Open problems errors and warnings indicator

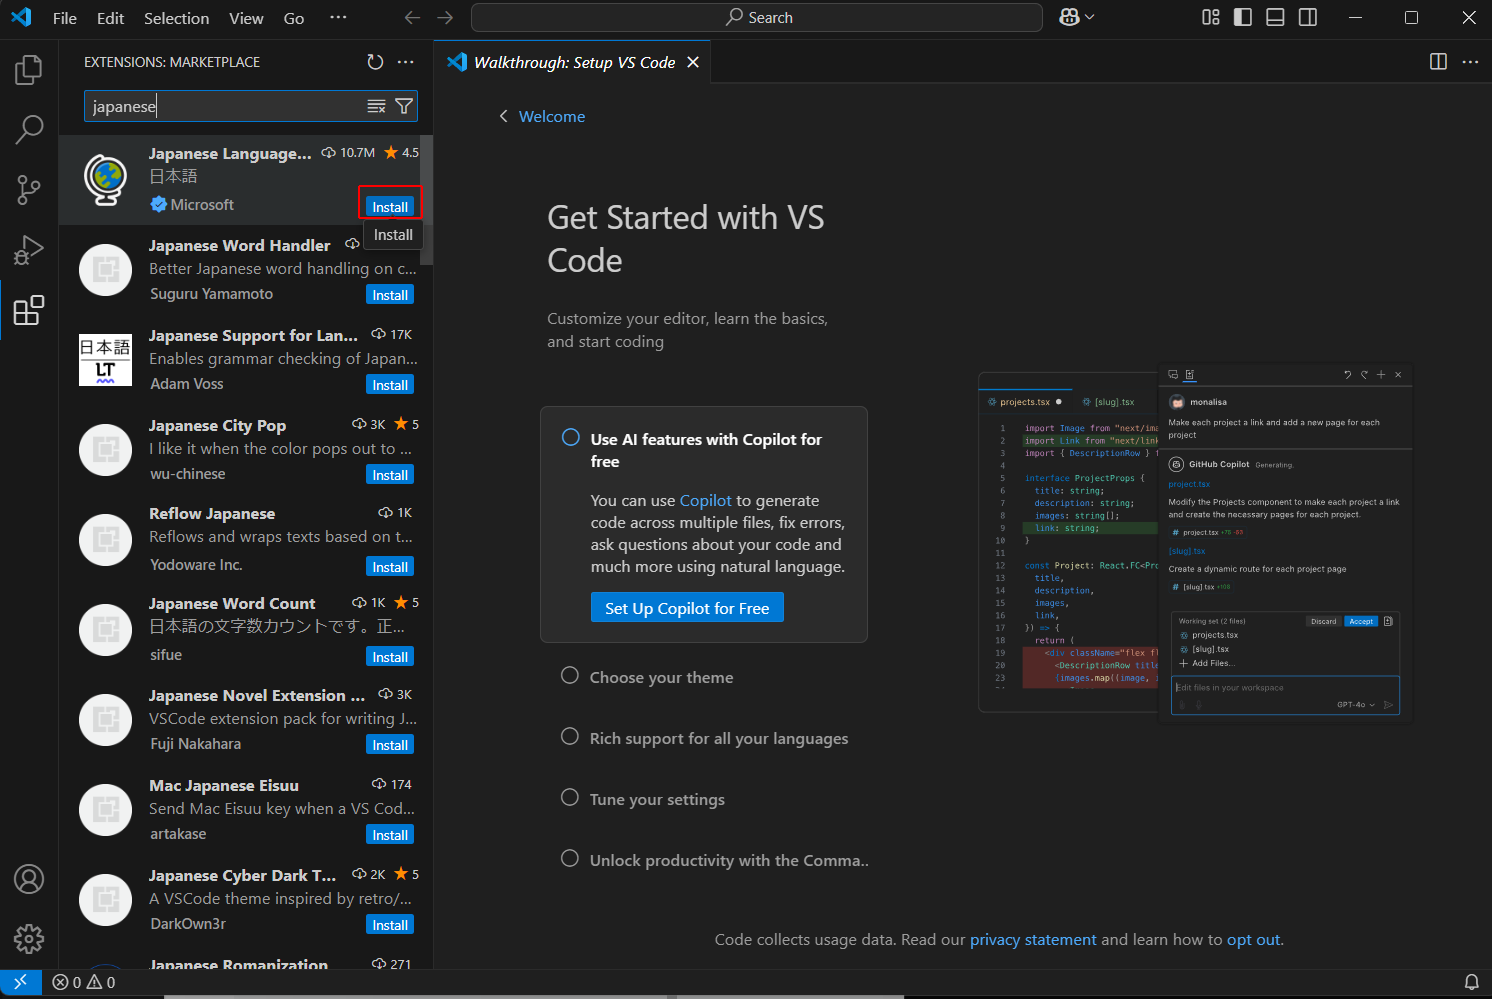[84, 983]
